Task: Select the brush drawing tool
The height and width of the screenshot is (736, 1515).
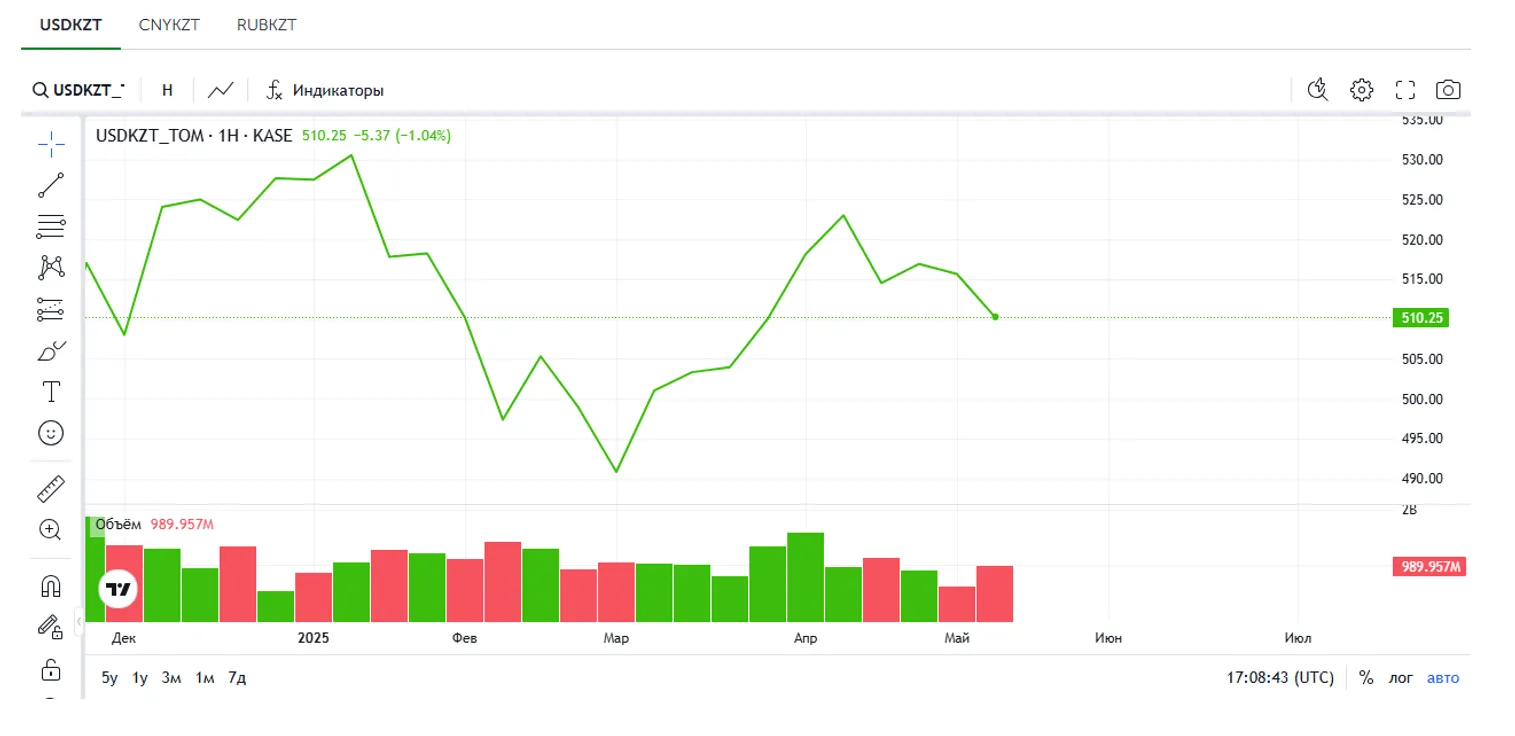Action: tap(51, 351)
